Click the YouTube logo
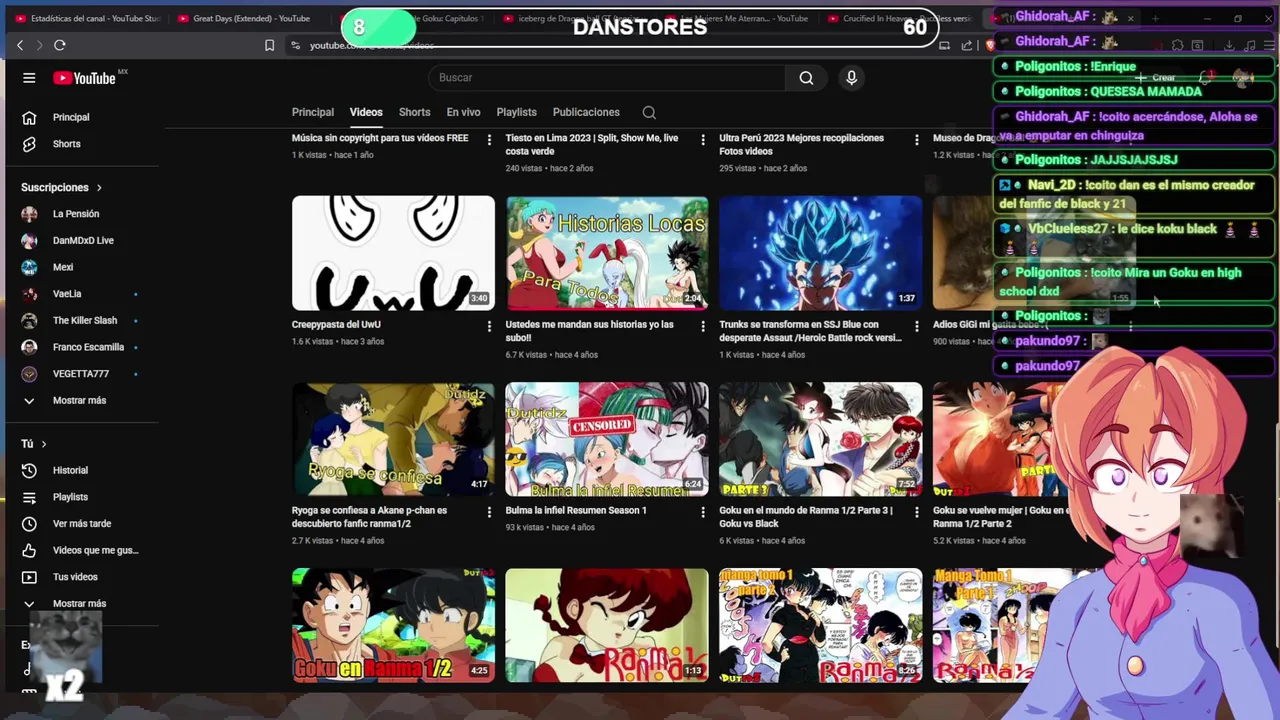 tap(86, 78)
